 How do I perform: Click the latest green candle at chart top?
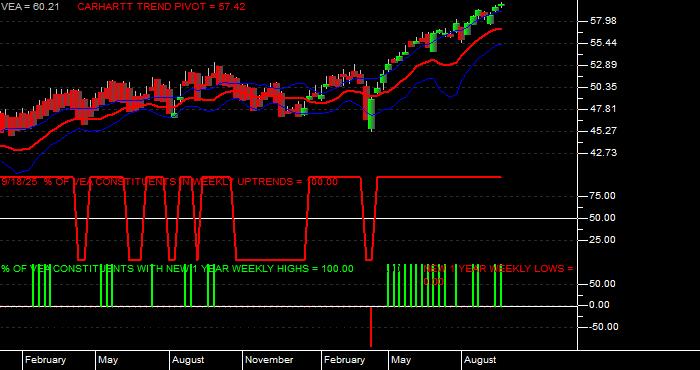coord(502,5)
